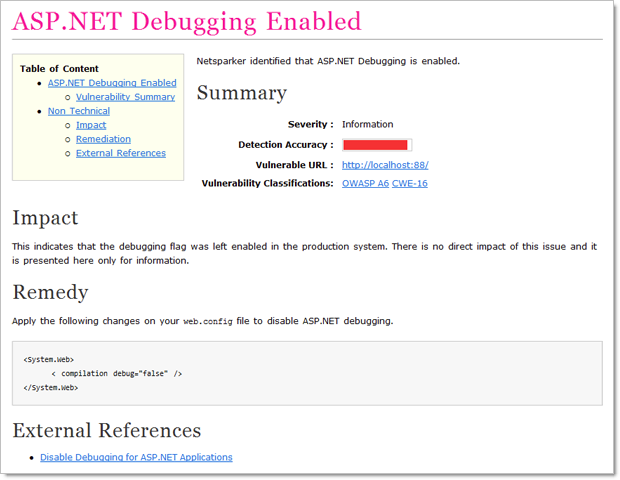Open the OWASP A6 classification link
Screen dimensions: 620x480
[x=365, y=183]
